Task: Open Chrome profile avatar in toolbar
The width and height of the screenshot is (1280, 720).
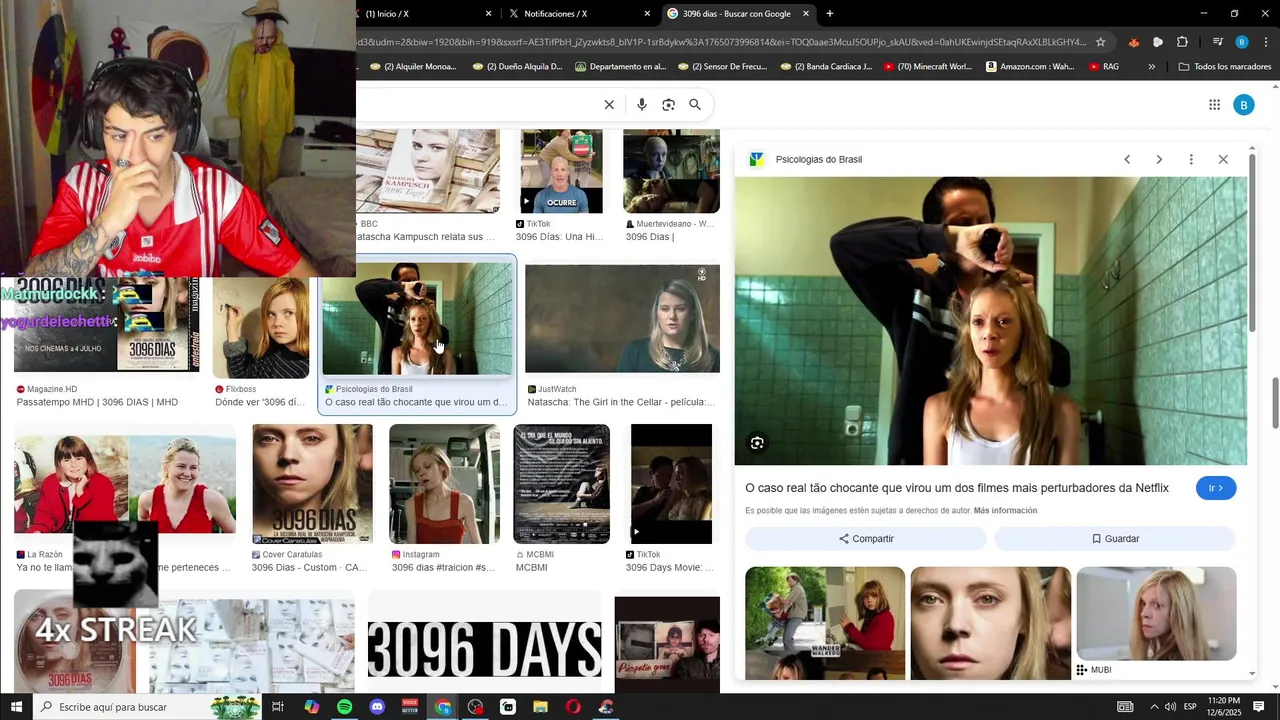Action: [1242, 42]
